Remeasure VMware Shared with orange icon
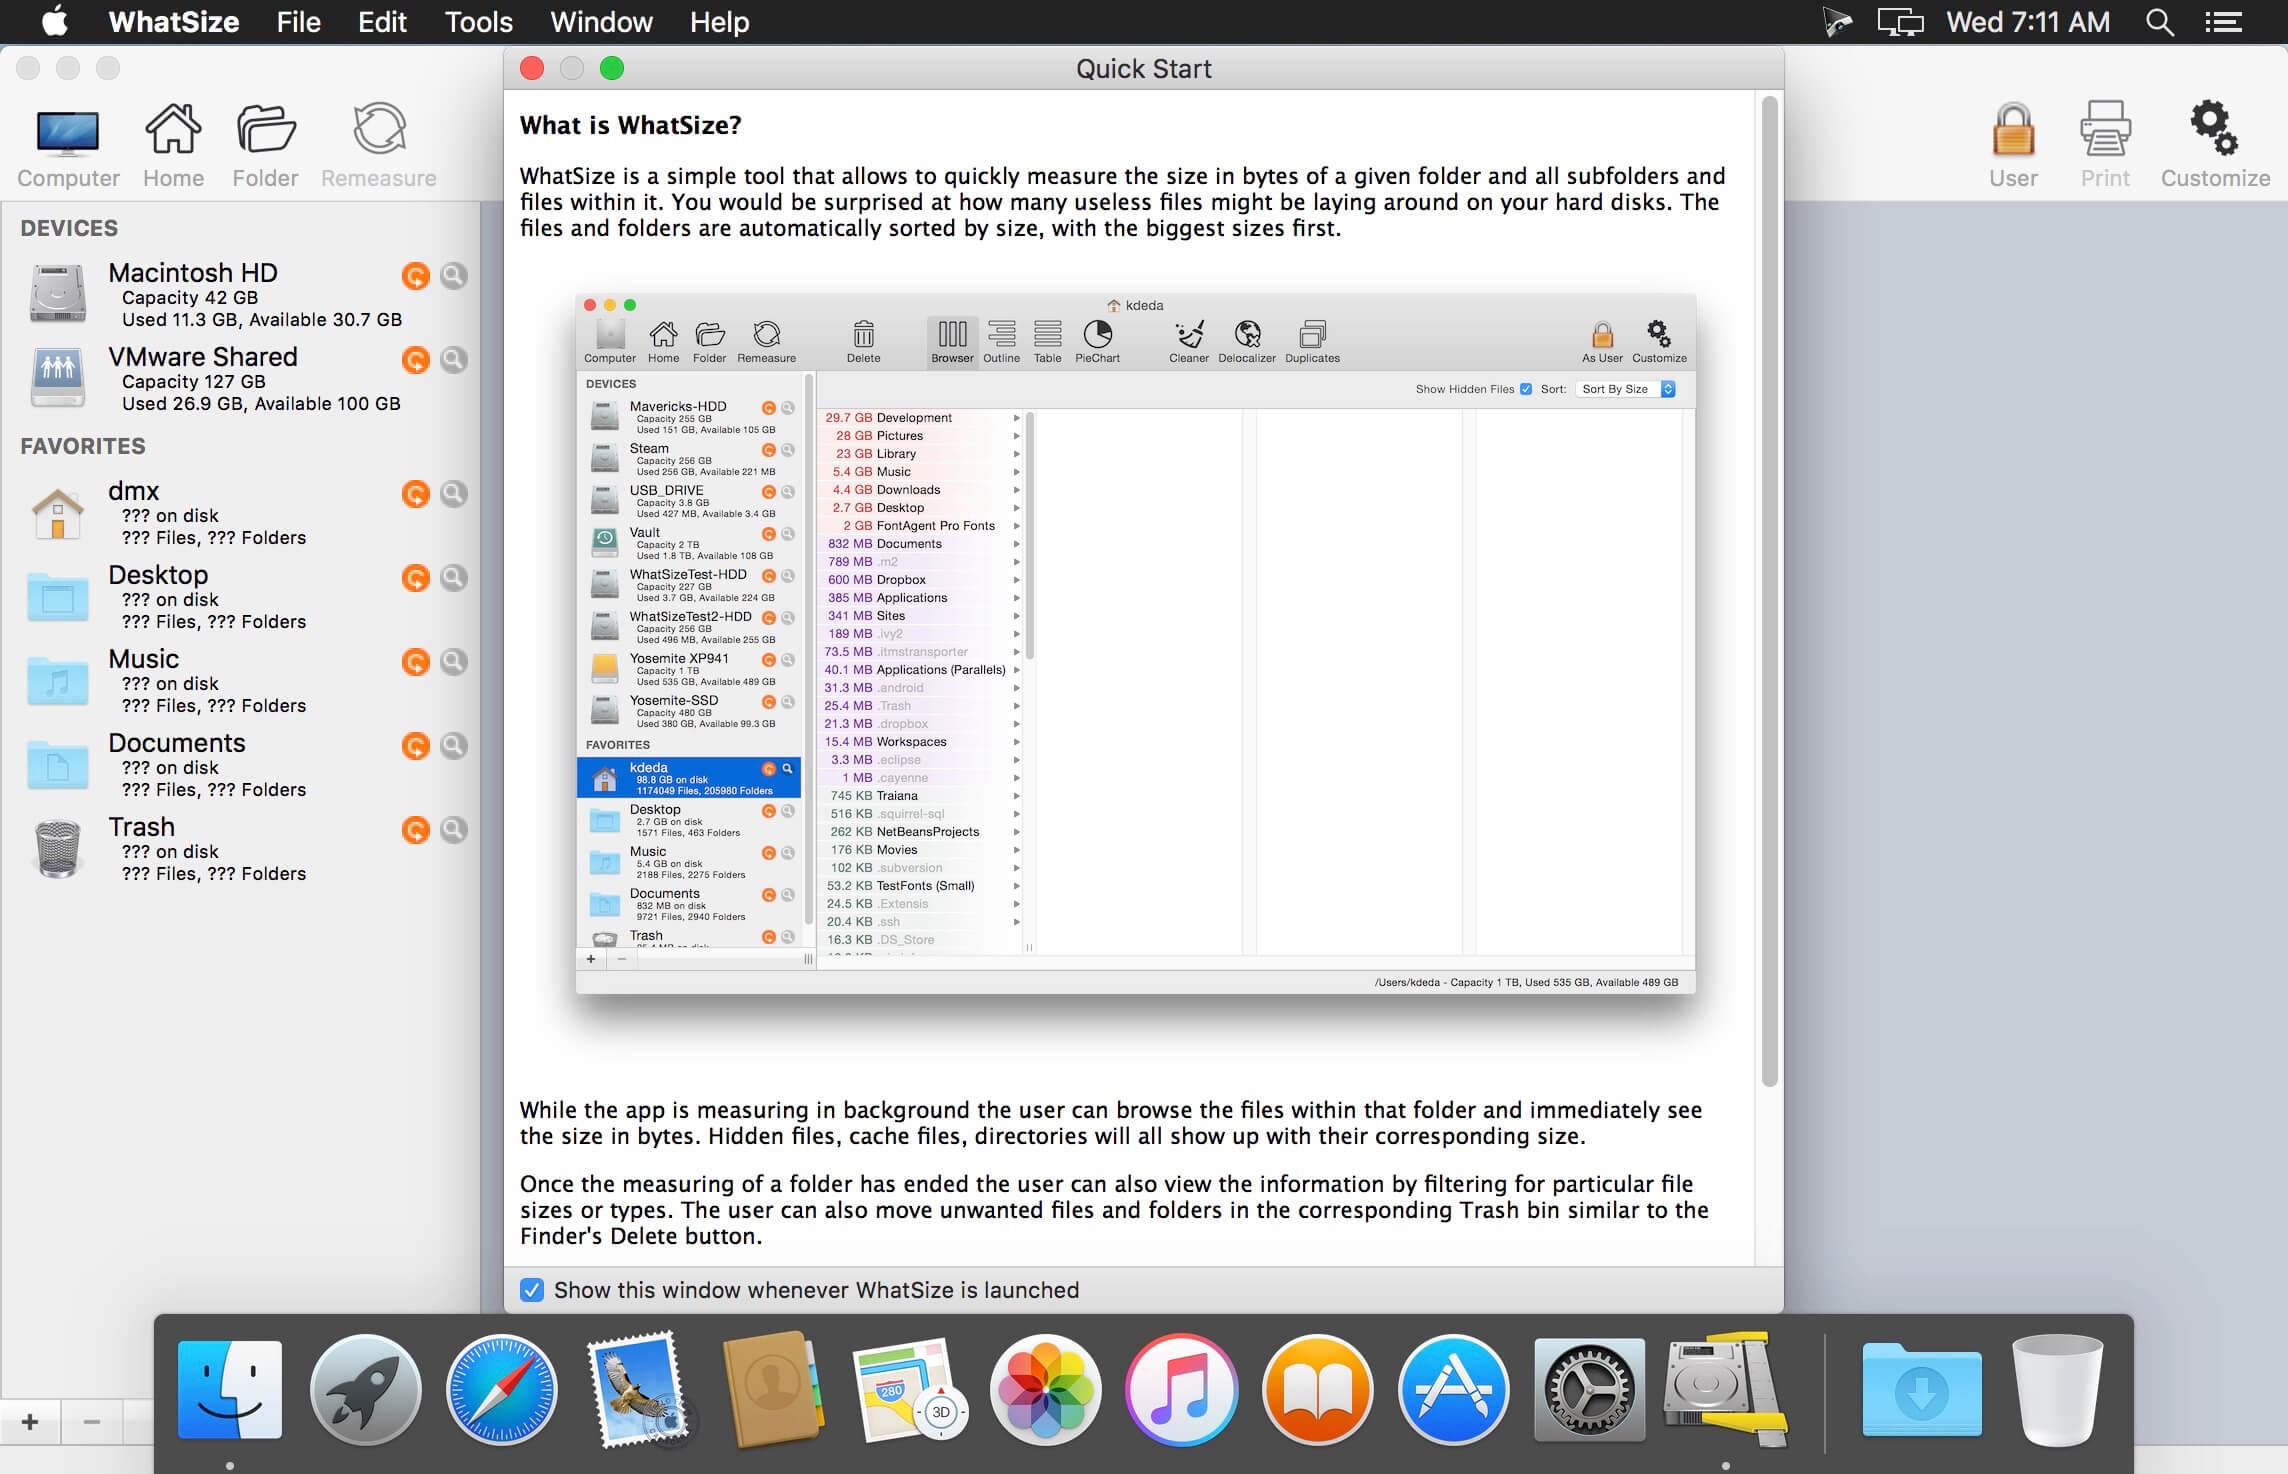The width and height of the screenshot is (2288, 1474). coord(416,359)
